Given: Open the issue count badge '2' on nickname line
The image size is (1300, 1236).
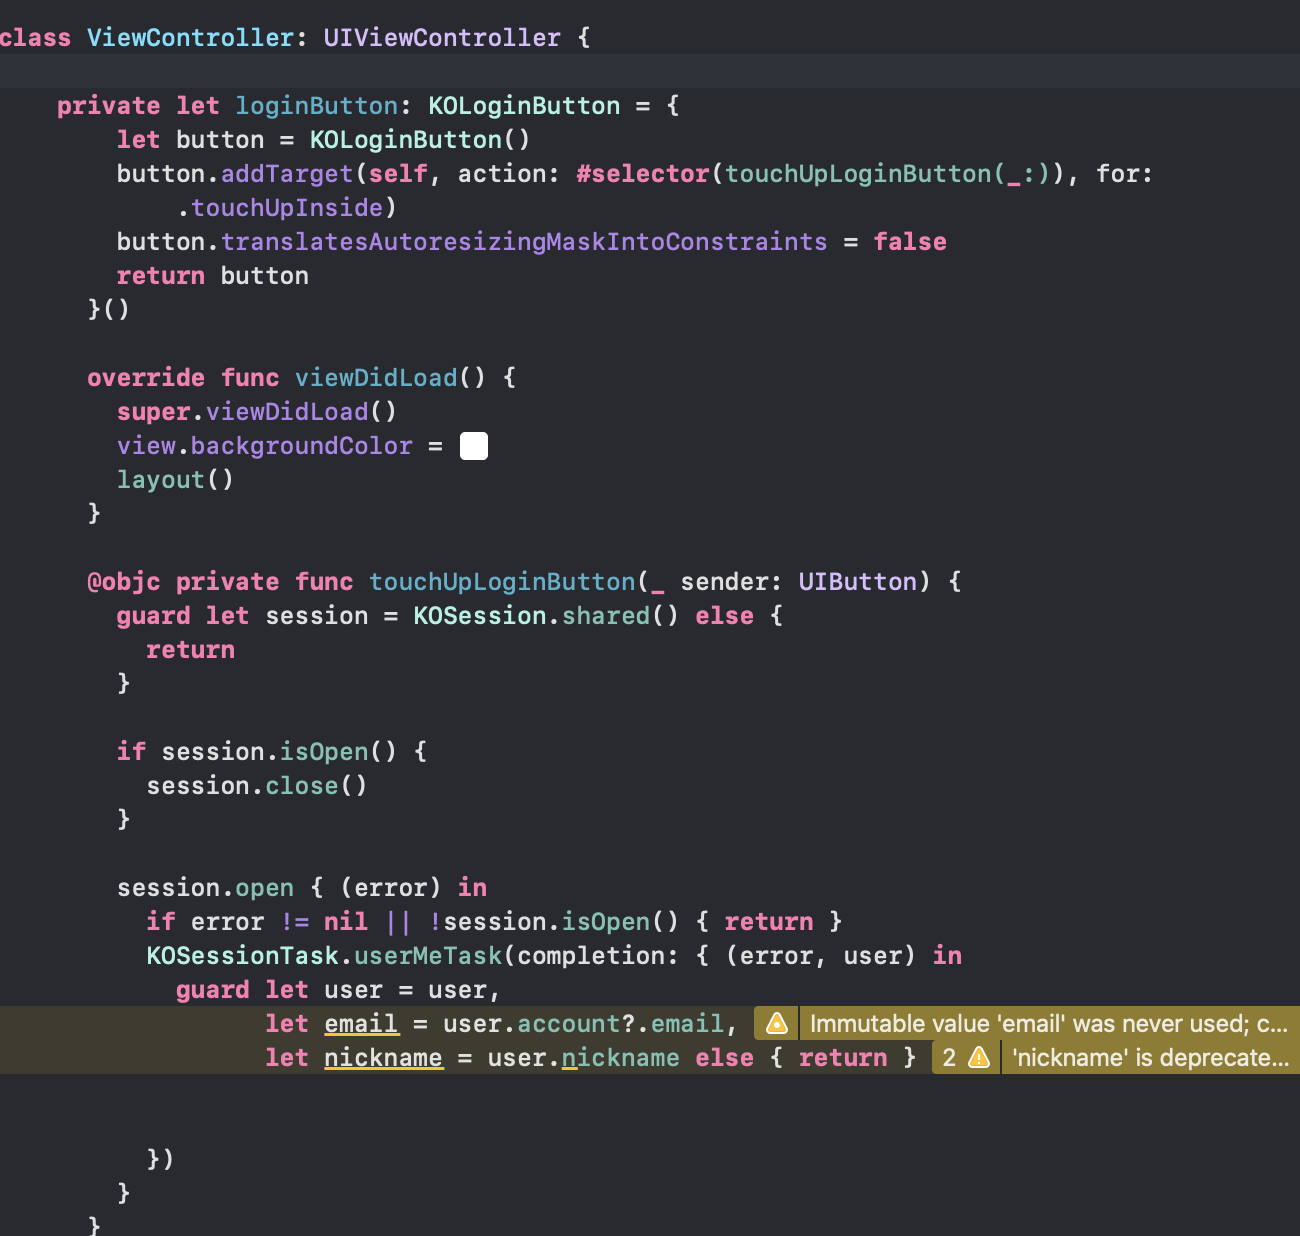Looking at the screenshot, I should click(x=949, y=1058).
